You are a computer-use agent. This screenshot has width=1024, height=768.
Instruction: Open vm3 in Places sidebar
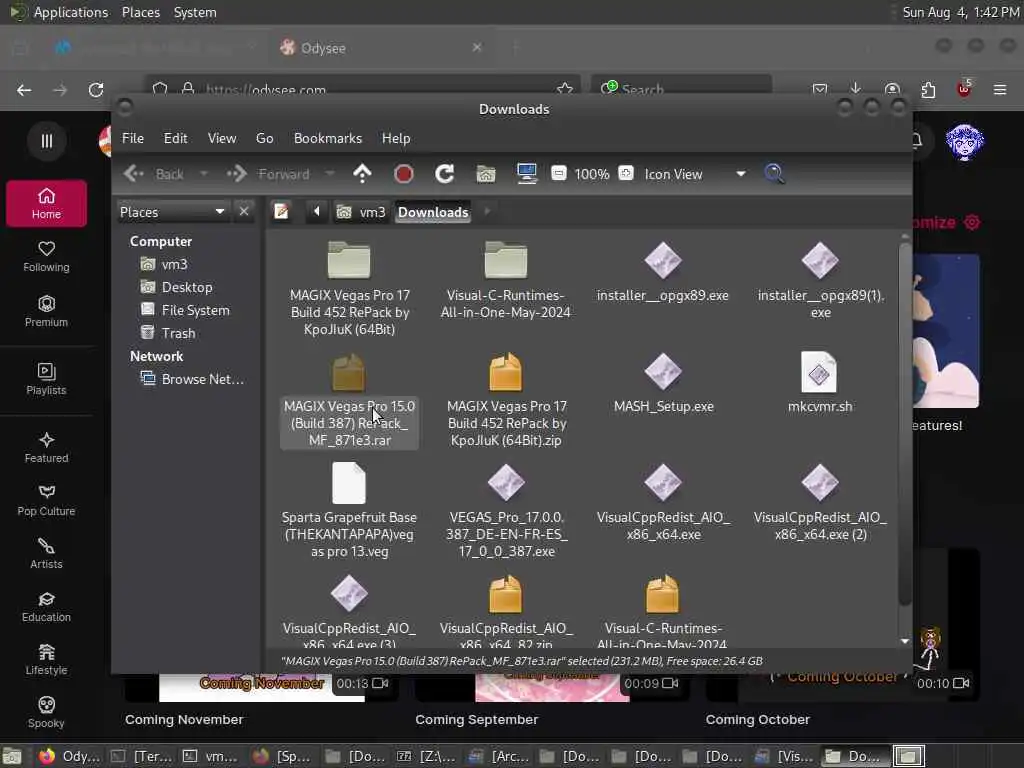coord(164,264)
